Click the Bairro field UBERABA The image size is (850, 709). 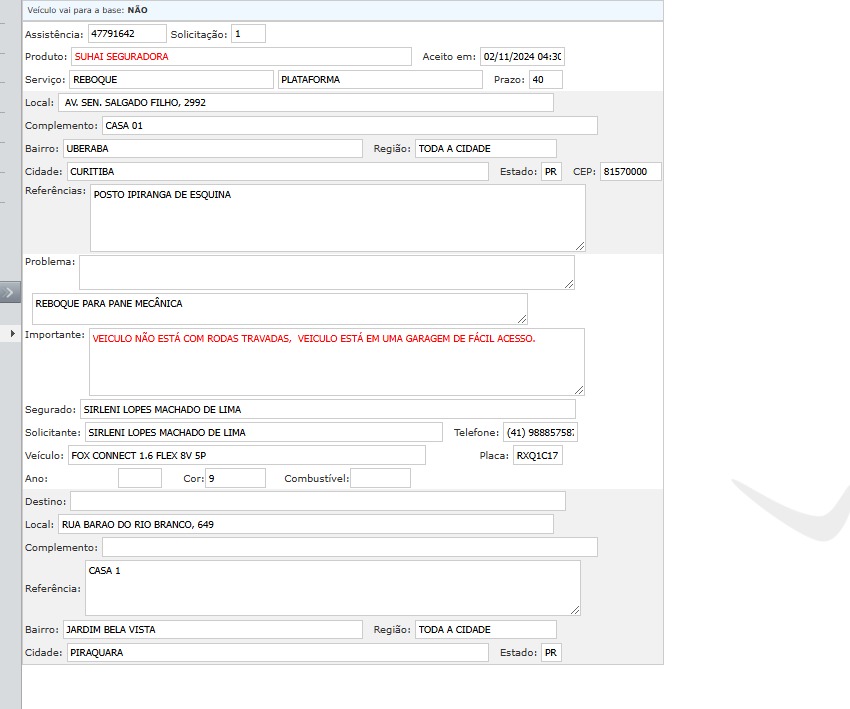pyautogui.click(x=212, y=149)
